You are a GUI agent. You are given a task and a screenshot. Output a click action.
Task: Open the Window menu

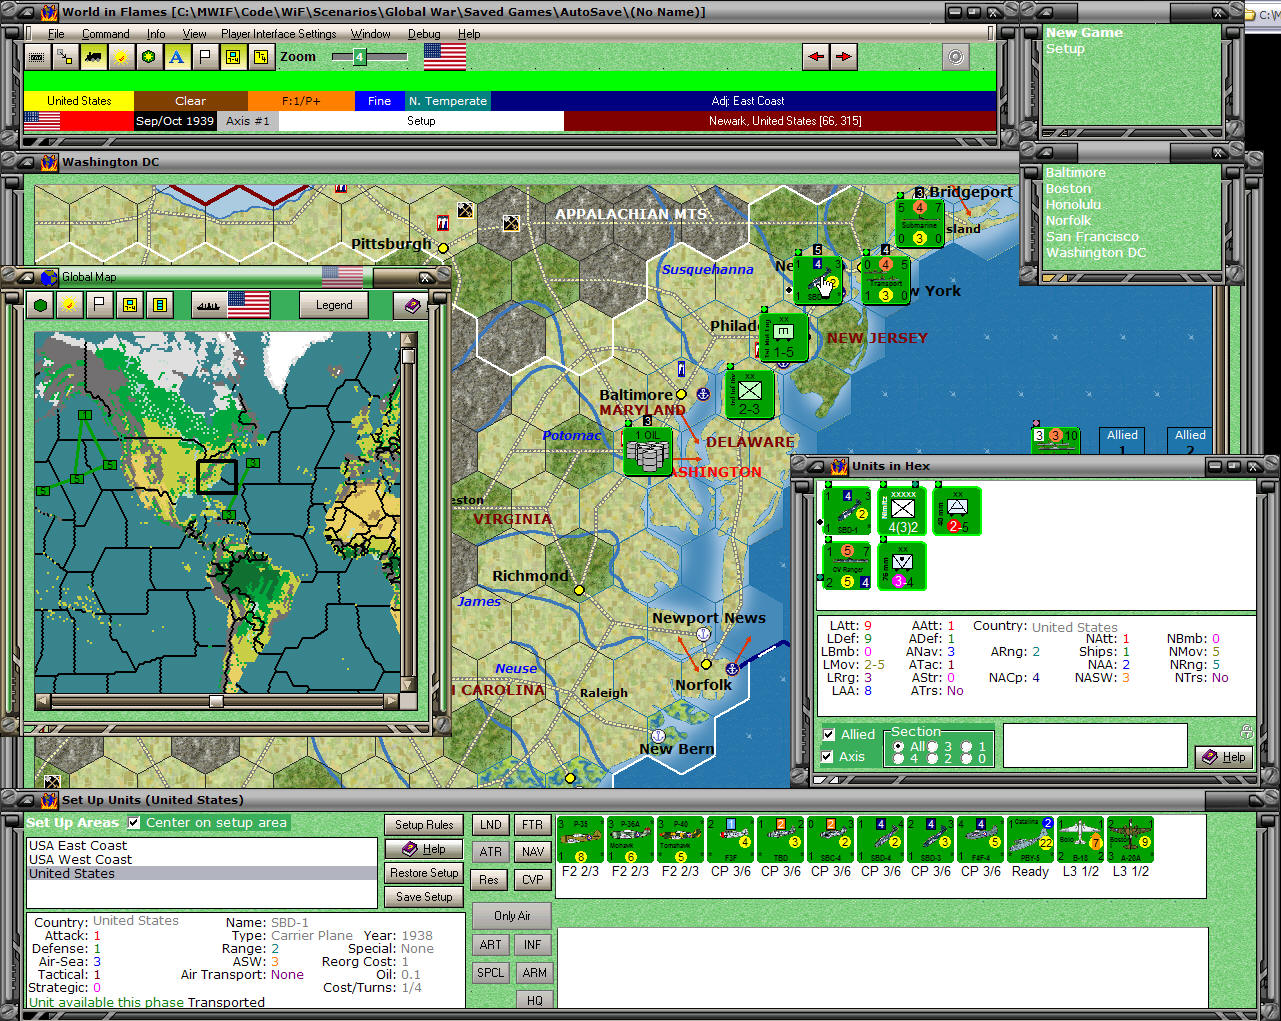coord(370,34)
